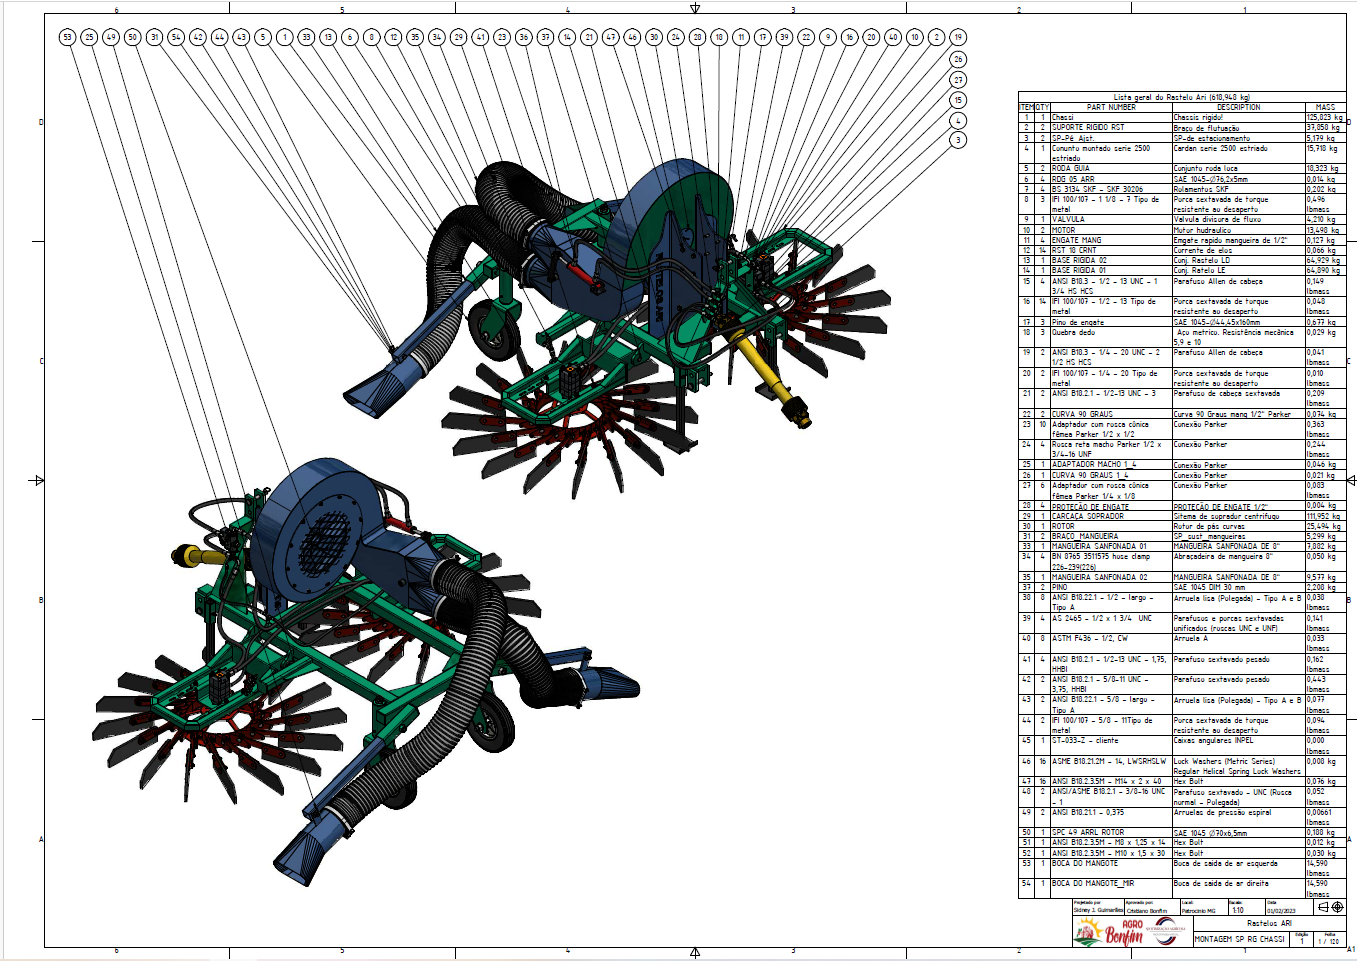1360x962 pixels.
Task: Click approver name 'Cristiano Bonfim'
Action: point(1147,911)
